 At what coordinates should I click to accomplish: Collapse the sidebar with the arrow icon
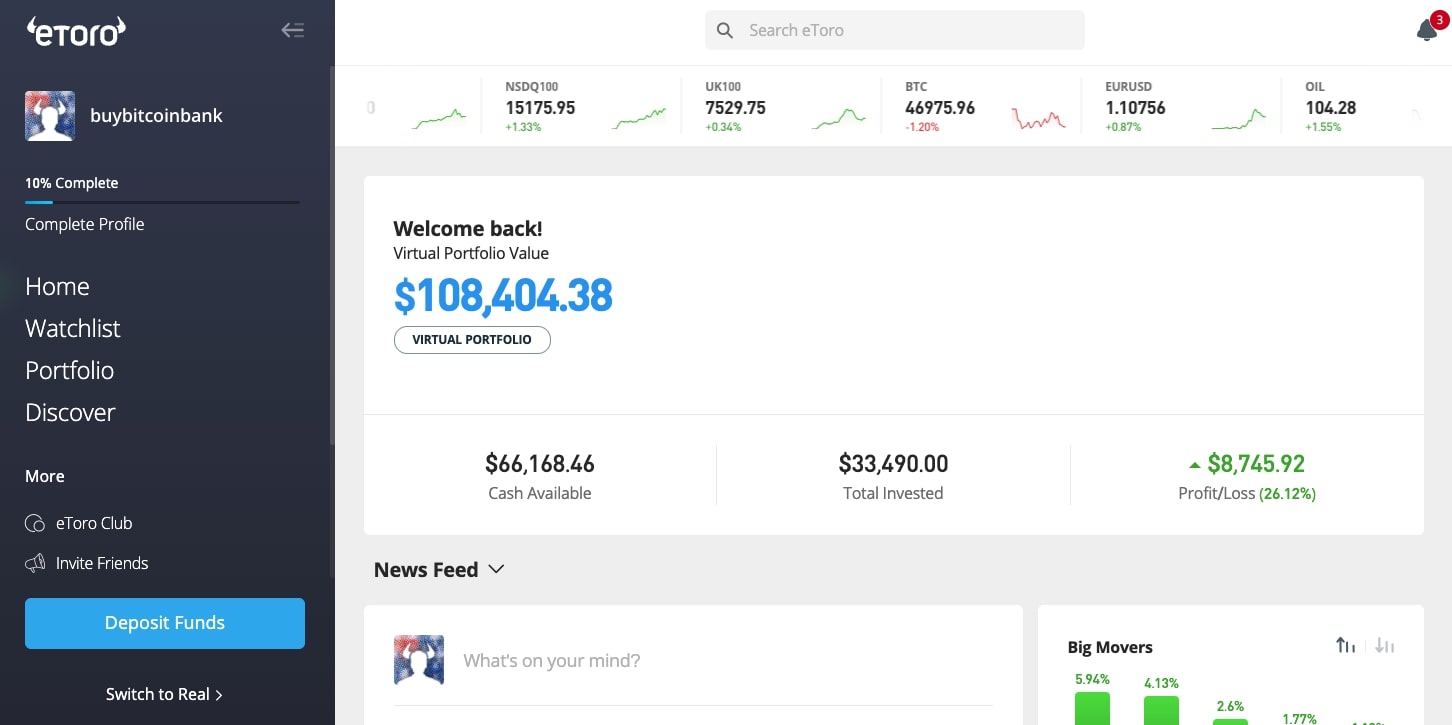tap(292, 30)
